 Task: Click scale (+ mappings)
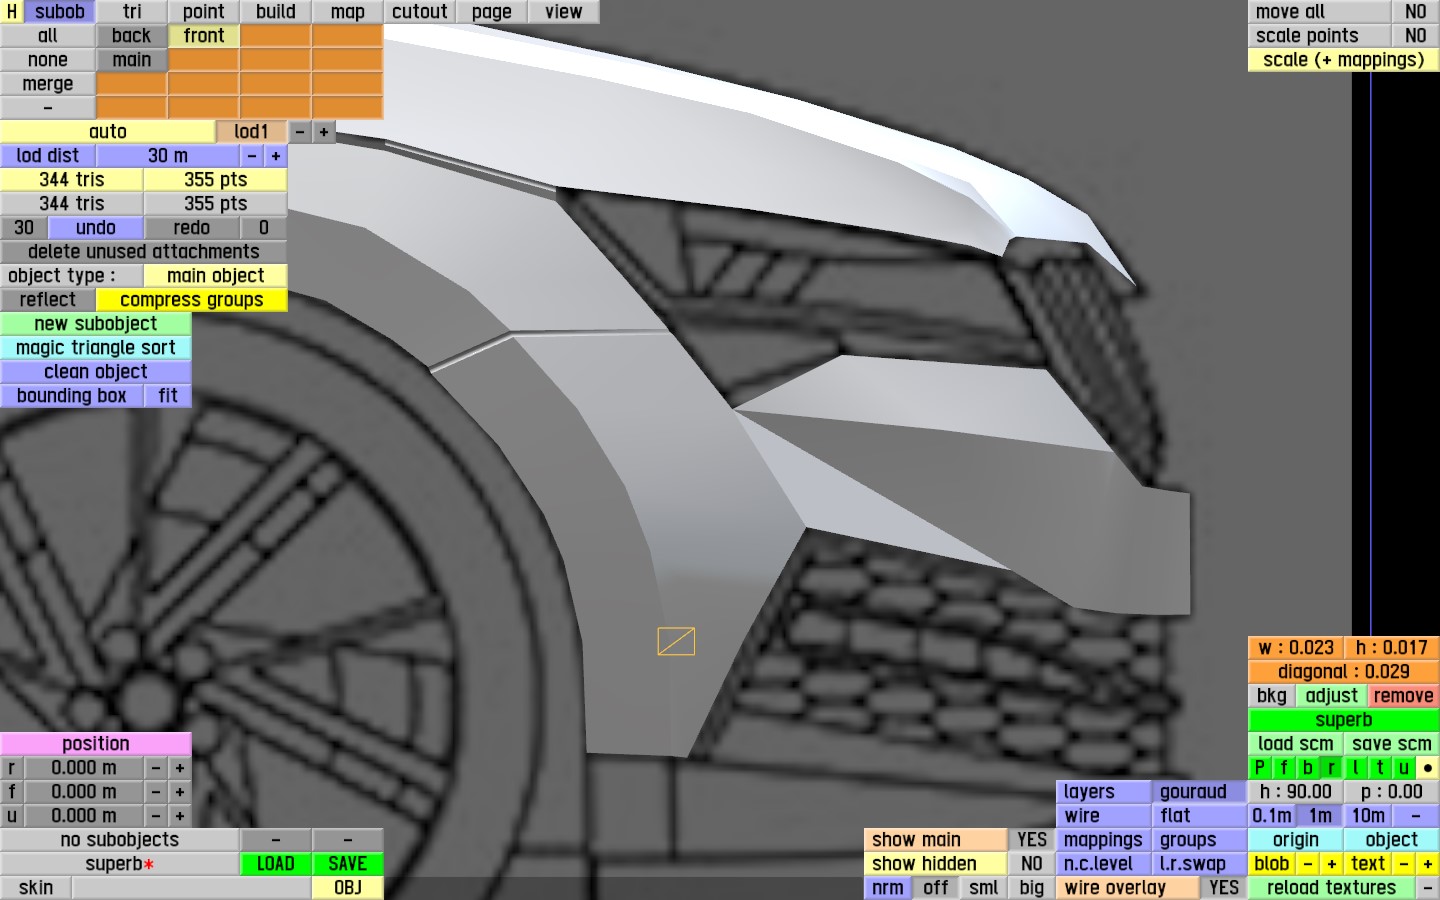click(x=1344, y=60)
